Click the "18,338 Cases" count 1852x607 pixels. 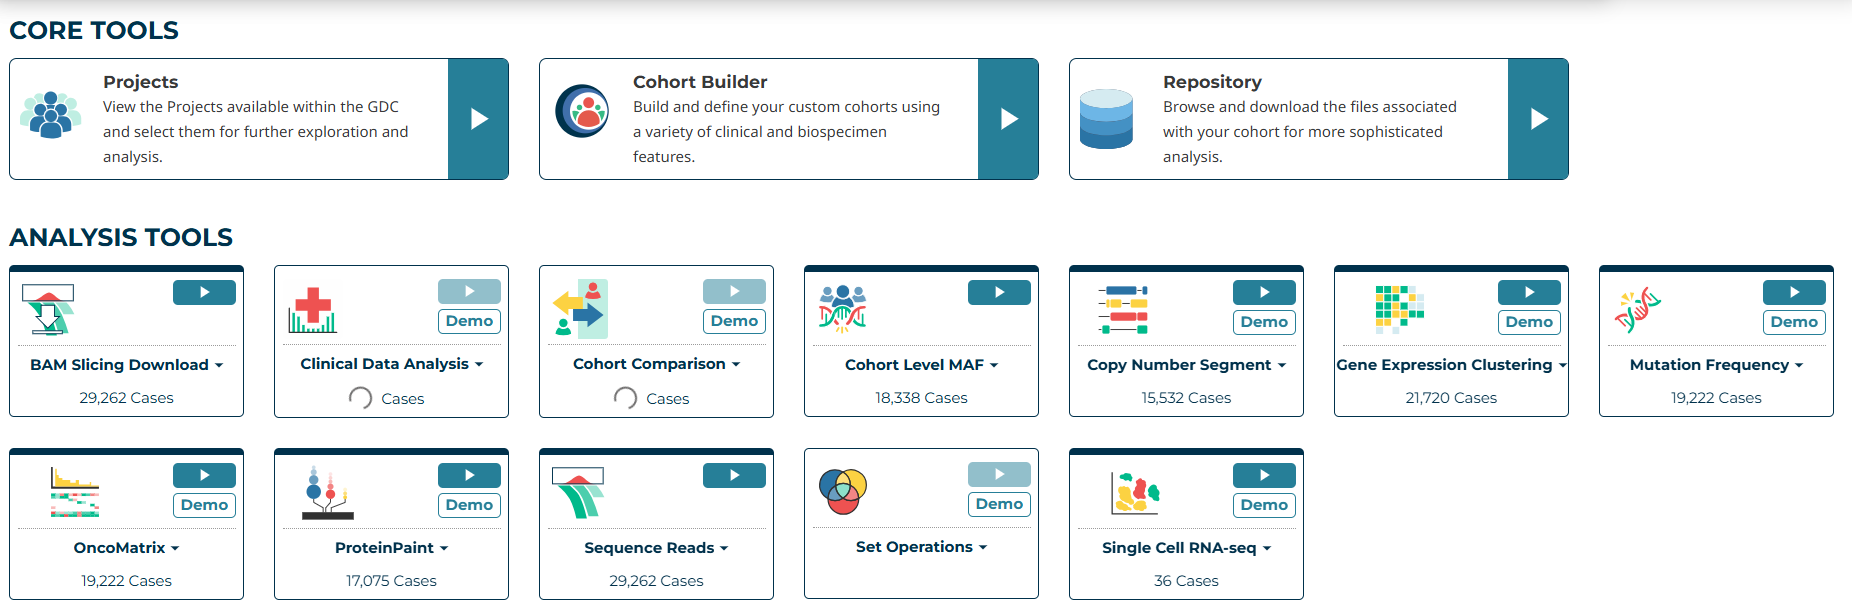coord(921,398)
